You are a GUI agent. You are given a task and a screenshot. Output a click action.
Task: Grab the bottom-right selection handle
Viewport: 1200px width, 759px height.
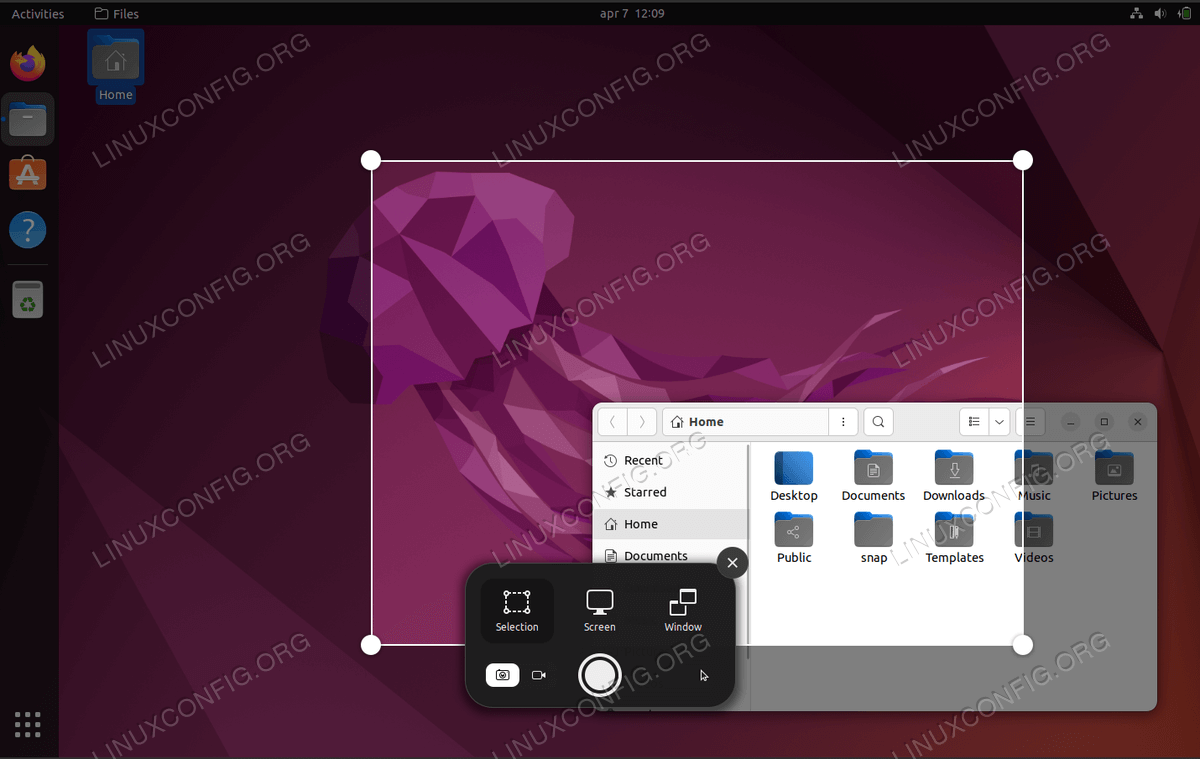click(x=1023, y=645)
